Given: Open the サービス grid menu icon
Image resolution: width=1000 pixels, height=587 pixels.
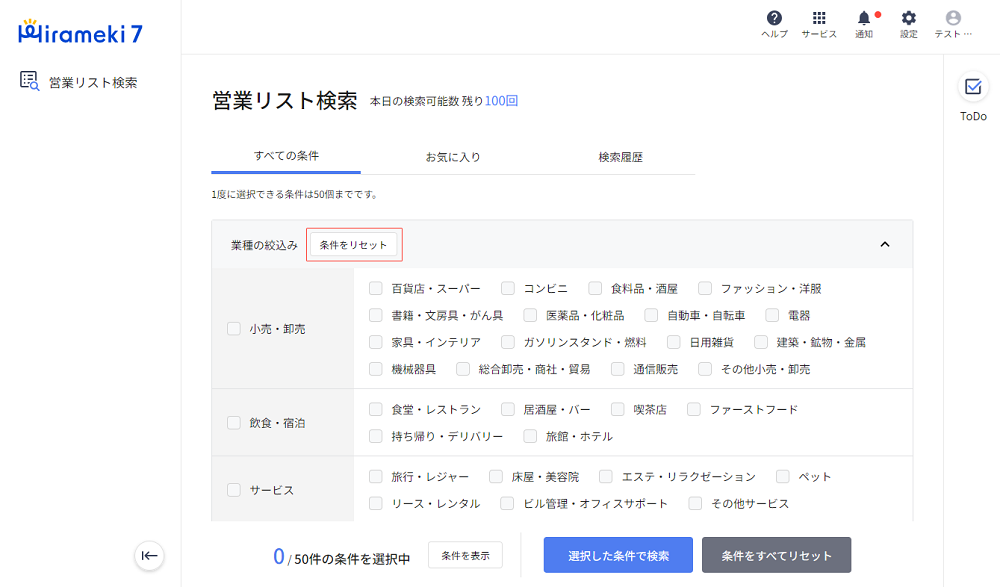Looking at the screenshot, I should (819, 23).
